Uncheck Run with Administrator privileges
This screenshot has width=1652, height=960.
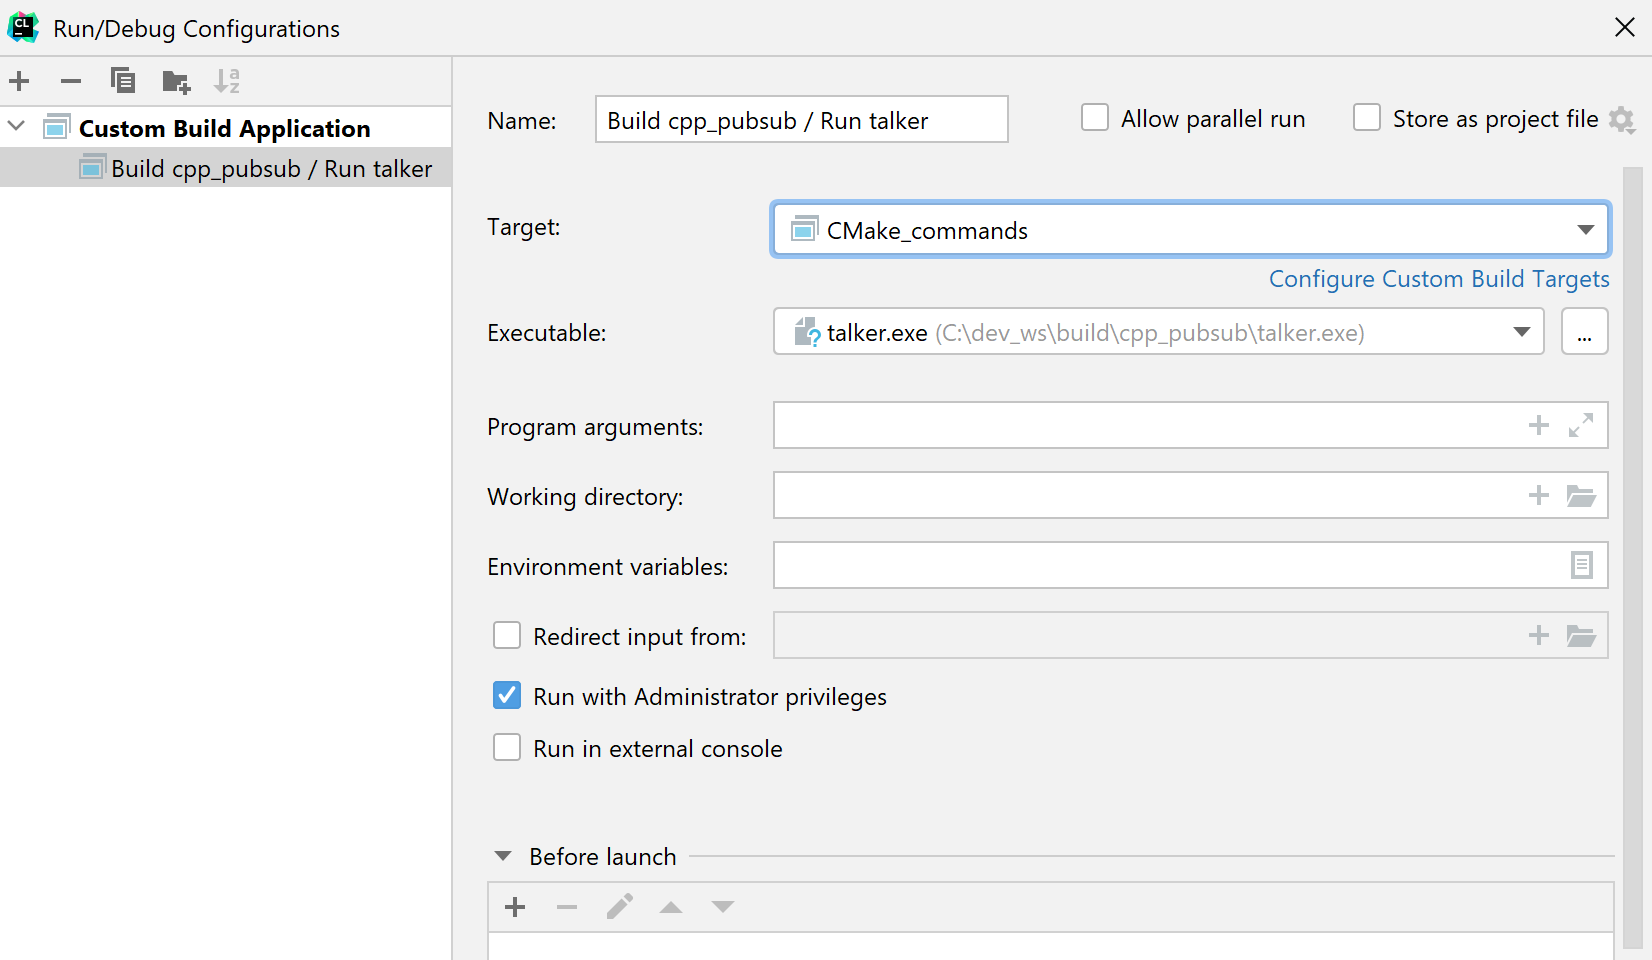pos(507,695)
